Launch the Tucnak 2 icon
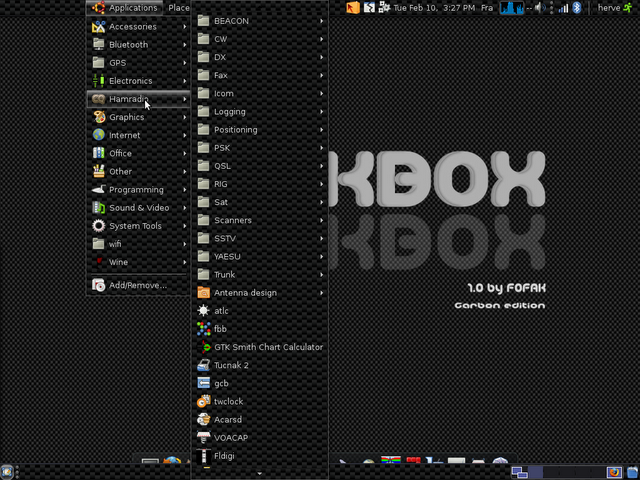The height and width of the screenshot is (480, 640). [203, 365]
